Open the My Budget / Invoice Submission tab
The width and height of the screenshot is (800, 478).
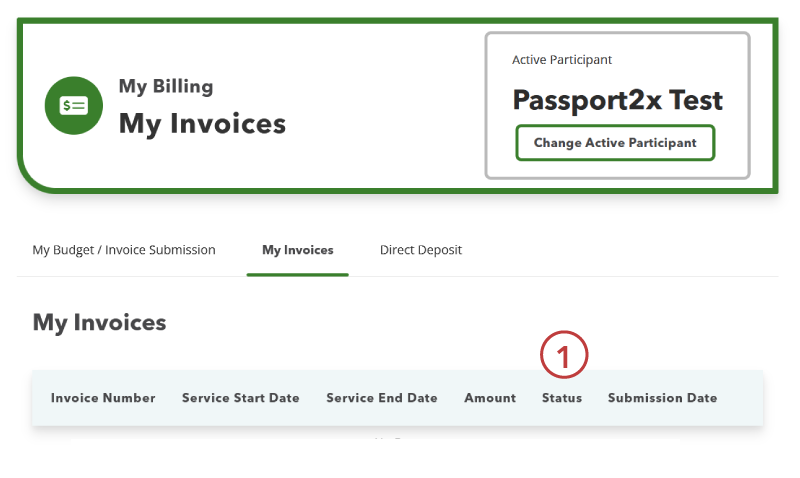point(124,250)
